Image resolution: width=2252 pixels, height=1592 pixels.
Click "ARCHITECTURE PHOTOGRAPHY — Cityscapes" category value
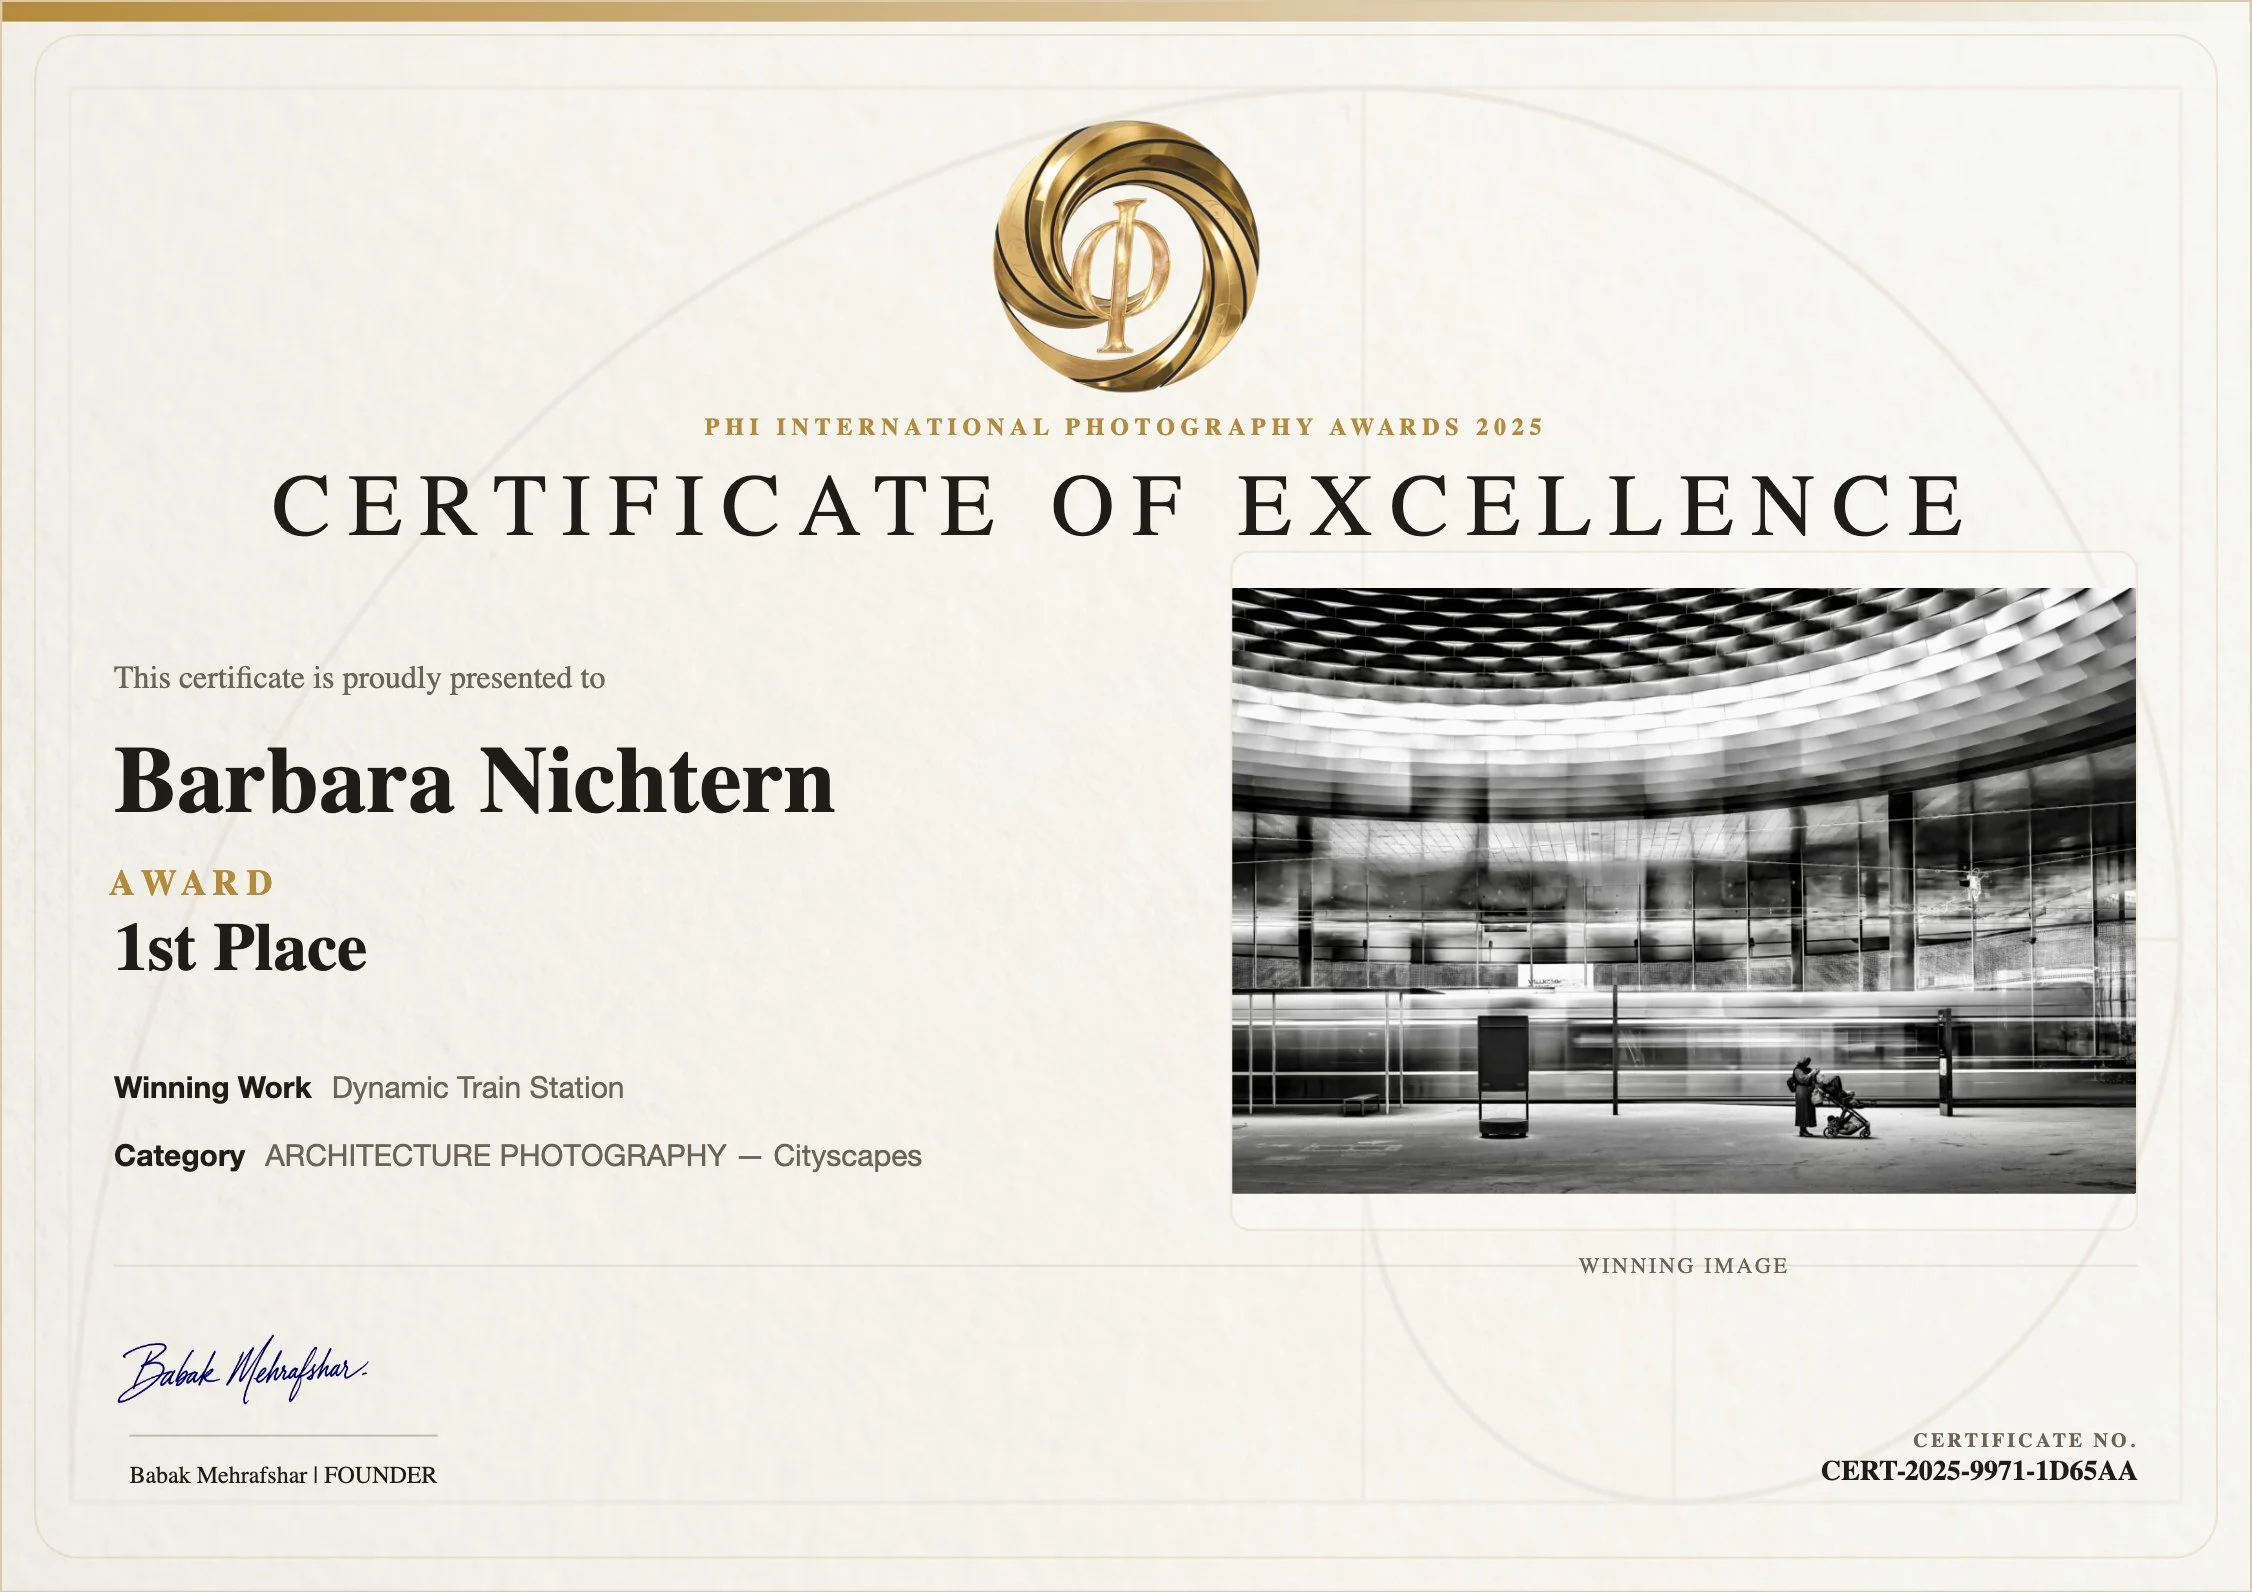[x=594, y=1156]
